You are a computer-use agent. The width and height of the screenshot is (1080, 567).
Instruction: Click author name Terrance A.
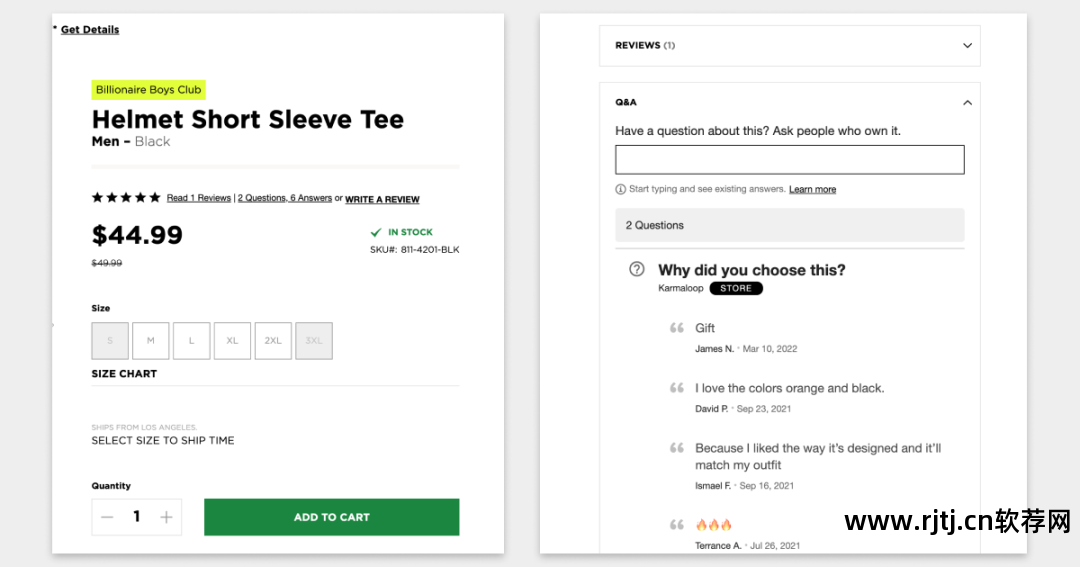[718, 546]
